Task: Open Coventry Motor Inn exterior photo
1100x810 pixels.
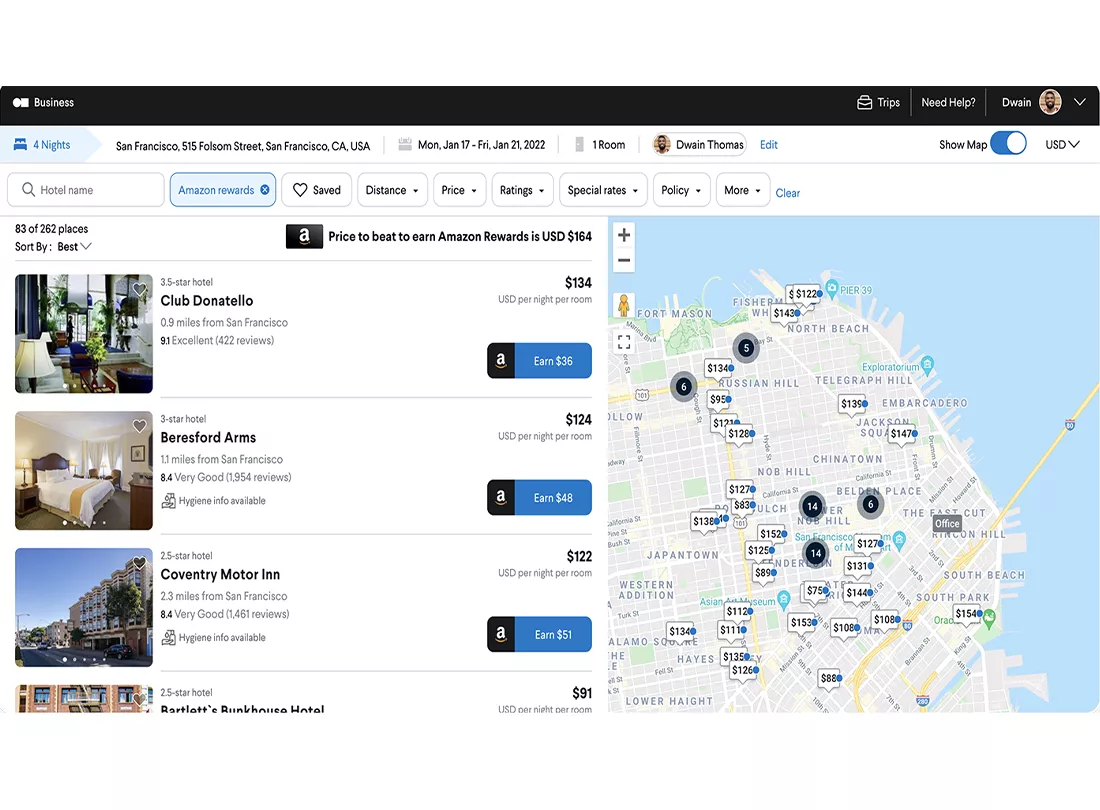Action: (84, 607)
